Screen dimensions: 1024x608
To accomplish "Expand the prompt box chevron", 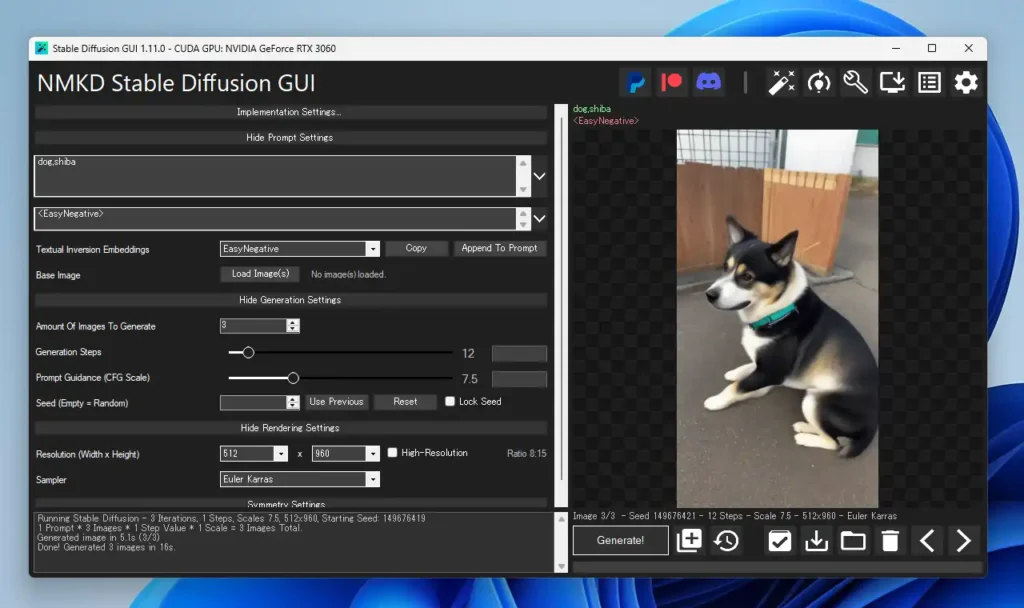I will tap(539, 176).
